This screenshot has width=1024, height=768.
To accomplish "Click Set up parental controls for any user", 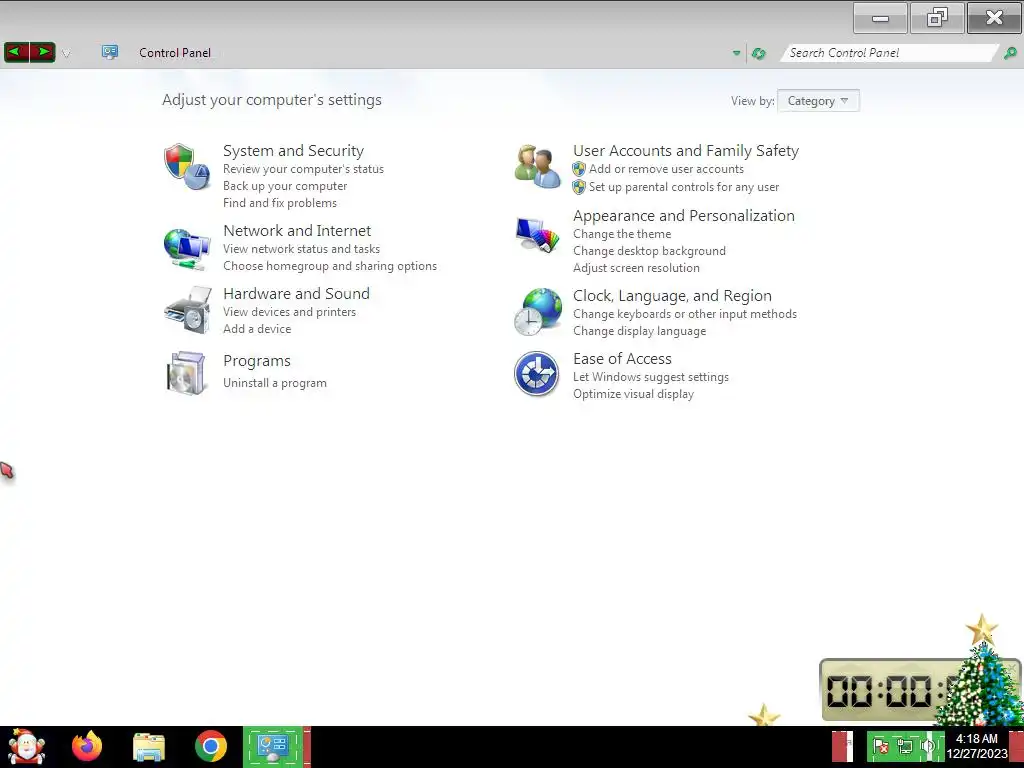I will [684, 187].
